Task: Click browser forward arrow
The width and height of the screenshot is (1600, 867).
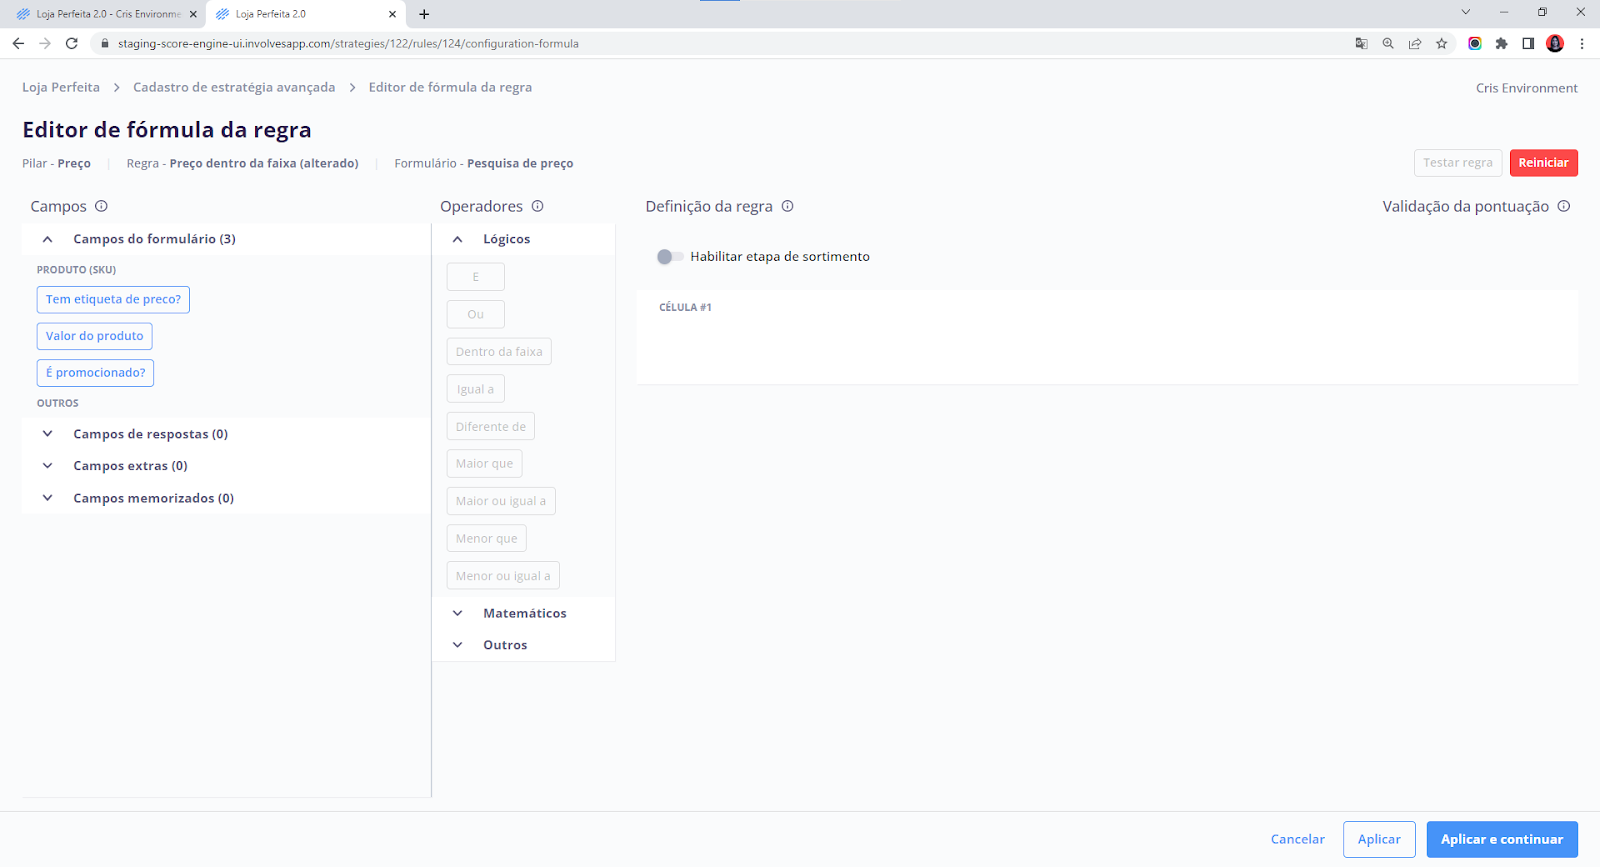Action: (x=45, y=43)
